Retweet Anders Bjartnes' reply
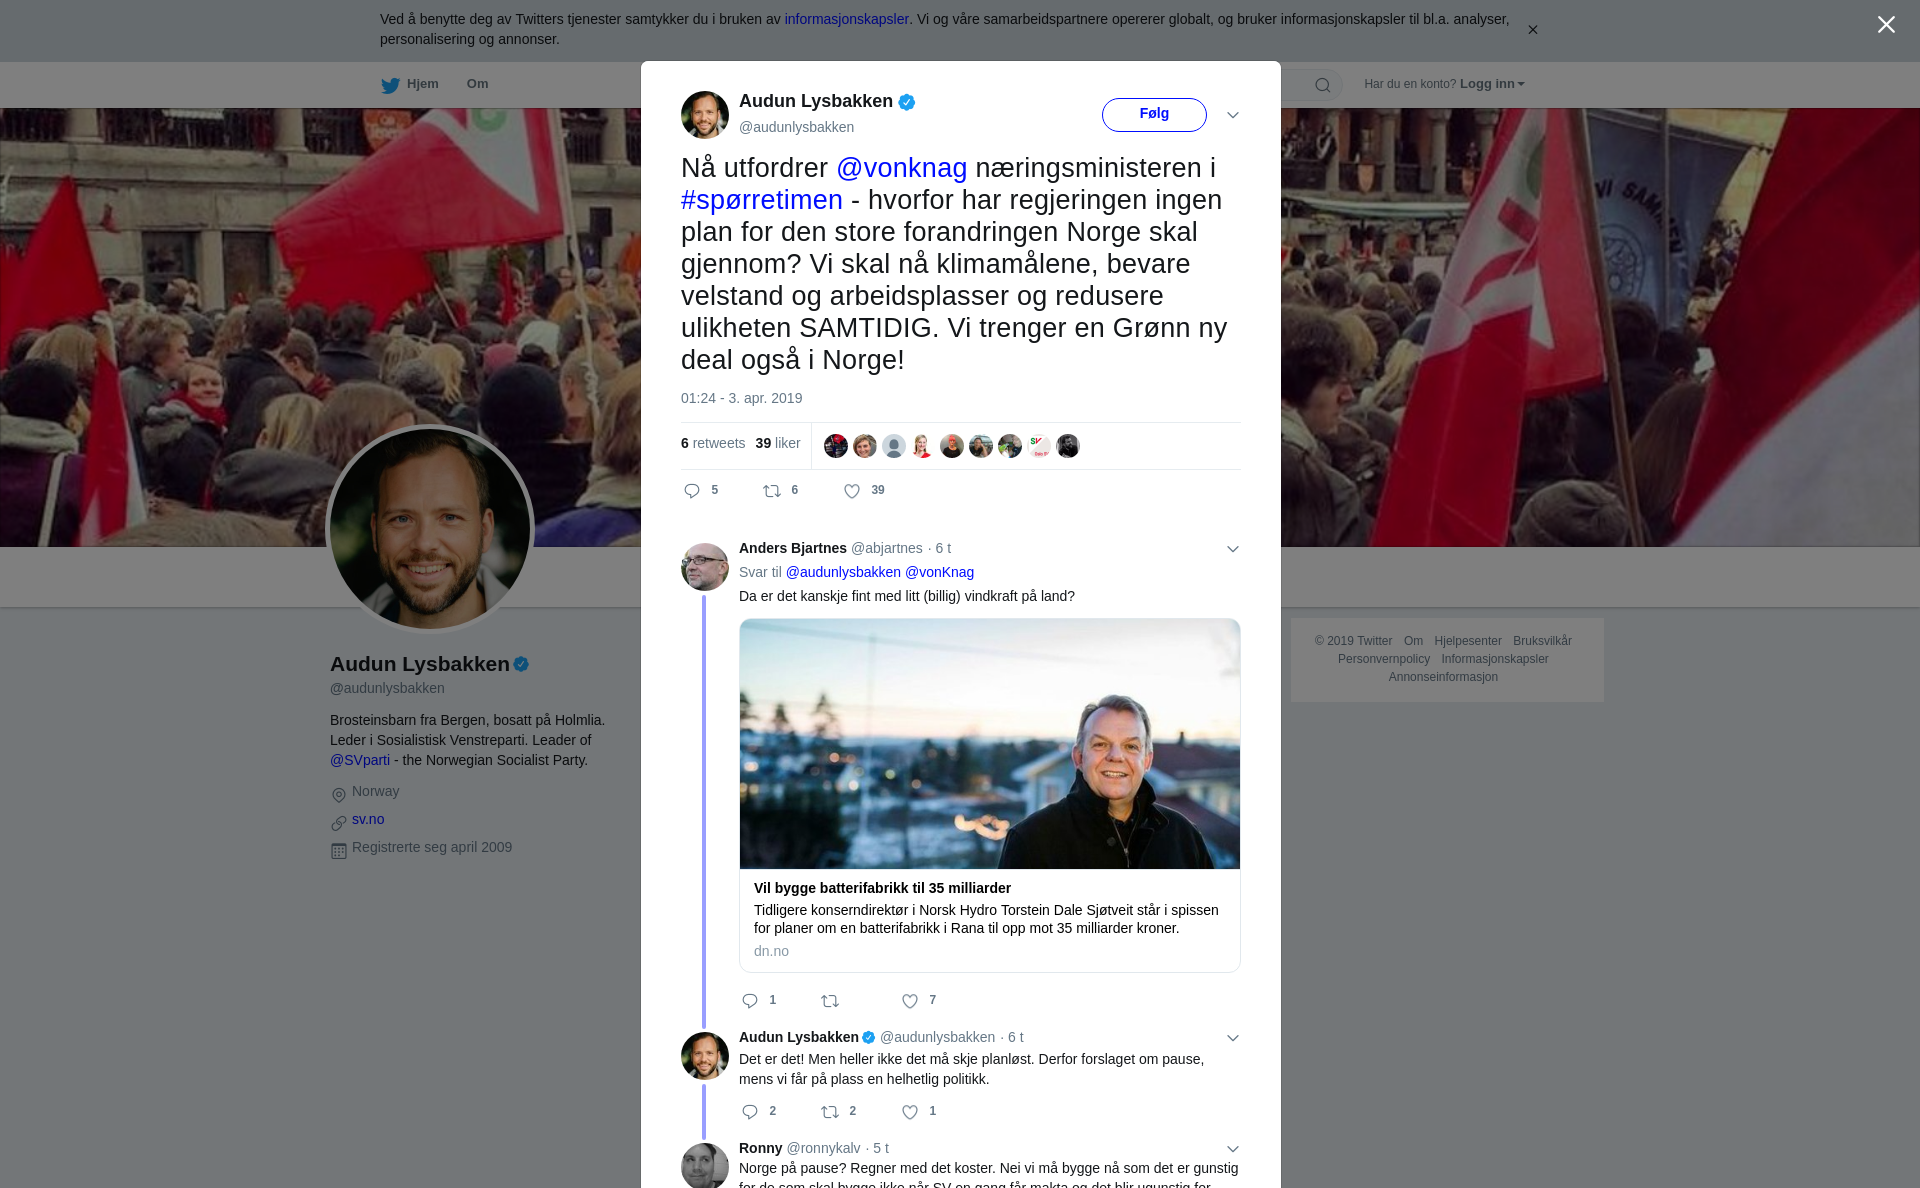The width and height of the screenshot is (1920, 1188). 830,1001
